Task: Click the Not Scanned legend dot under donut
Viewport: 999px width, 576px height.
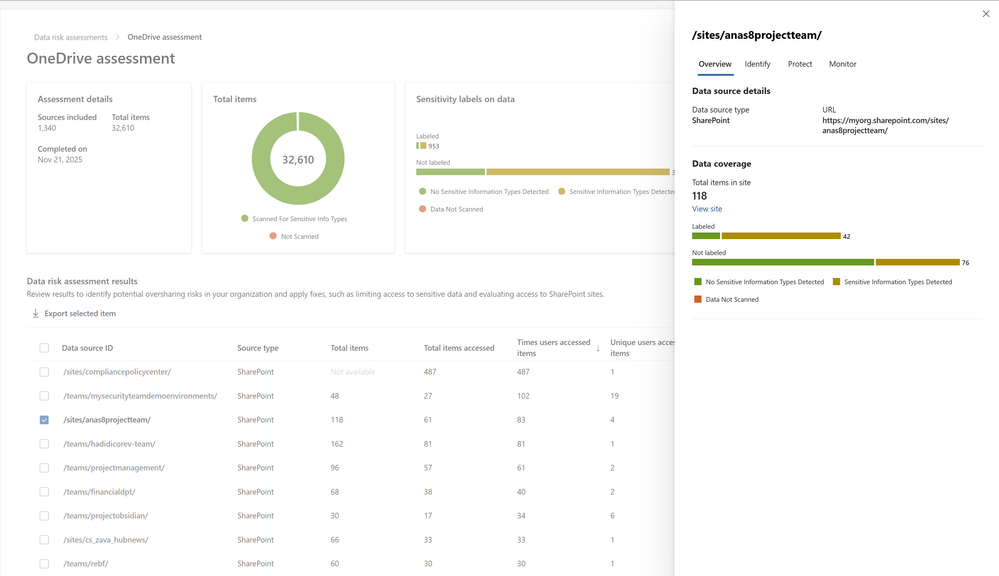Action: 273,236
